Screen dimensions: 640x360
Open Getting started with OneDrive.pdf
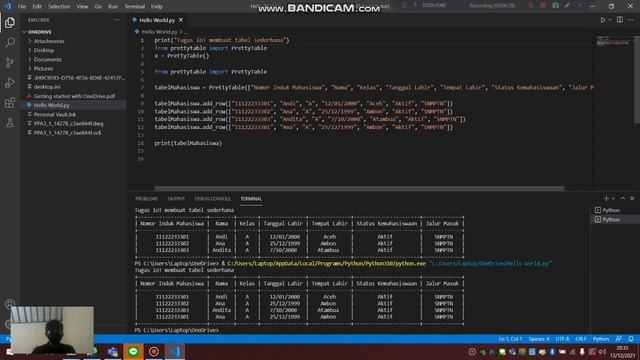[x=74, y=96]
